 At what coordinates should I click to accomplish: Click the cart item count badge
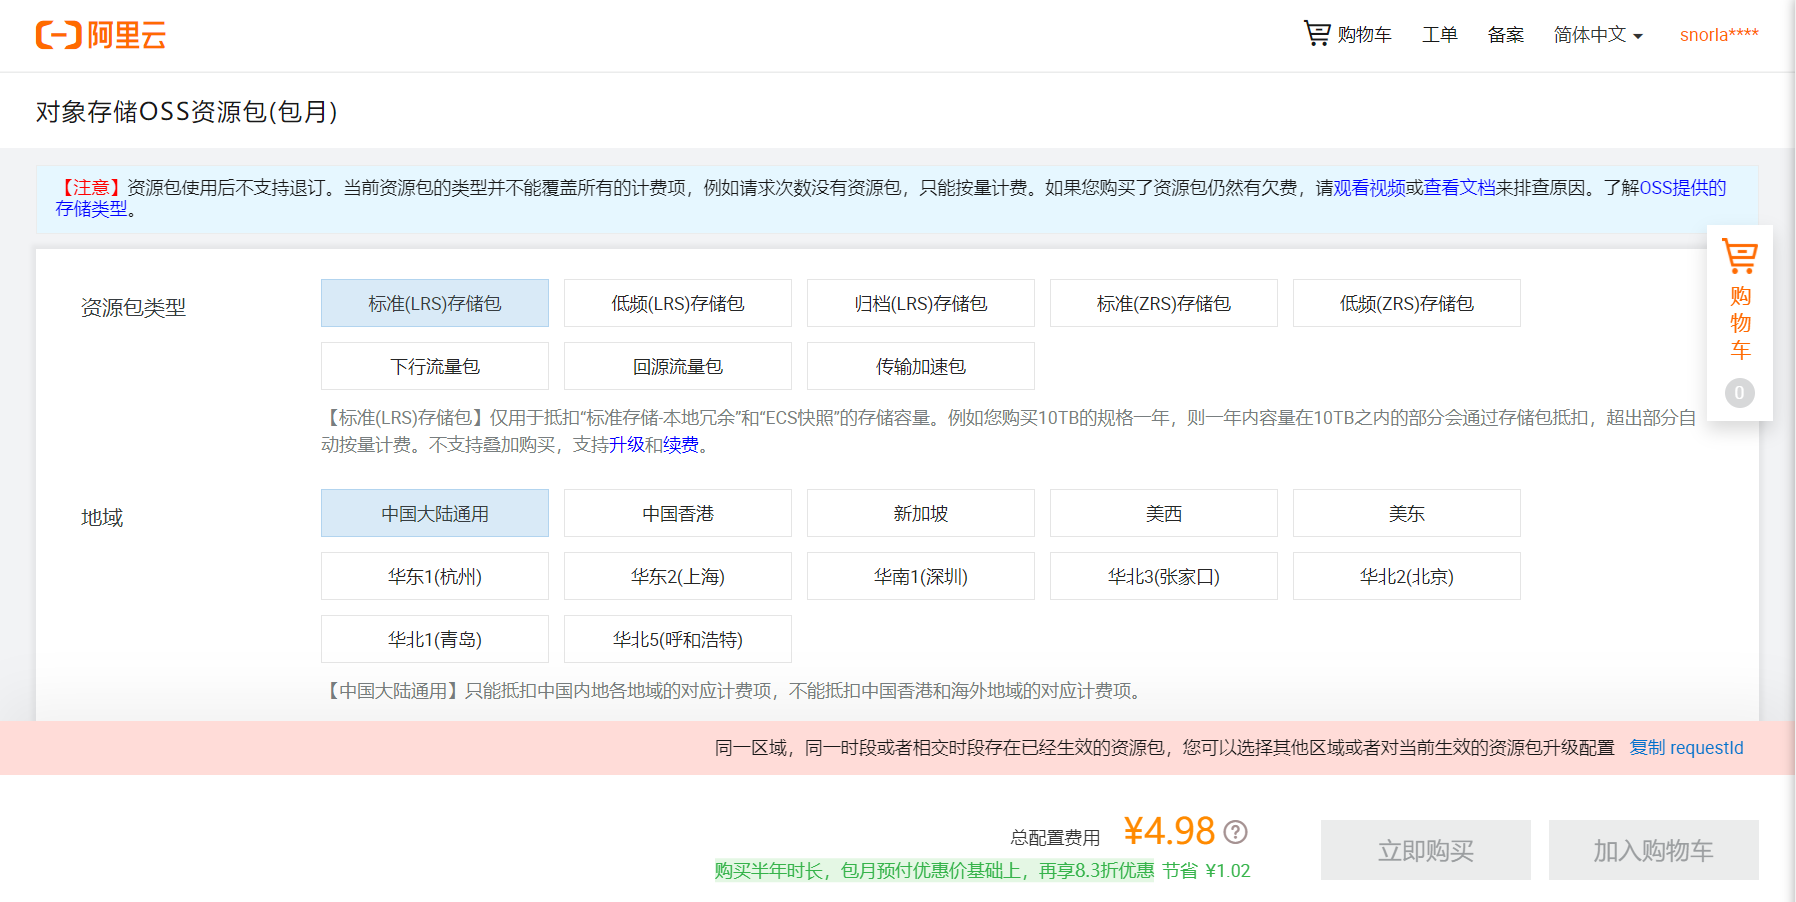[x=1739, y=393]
